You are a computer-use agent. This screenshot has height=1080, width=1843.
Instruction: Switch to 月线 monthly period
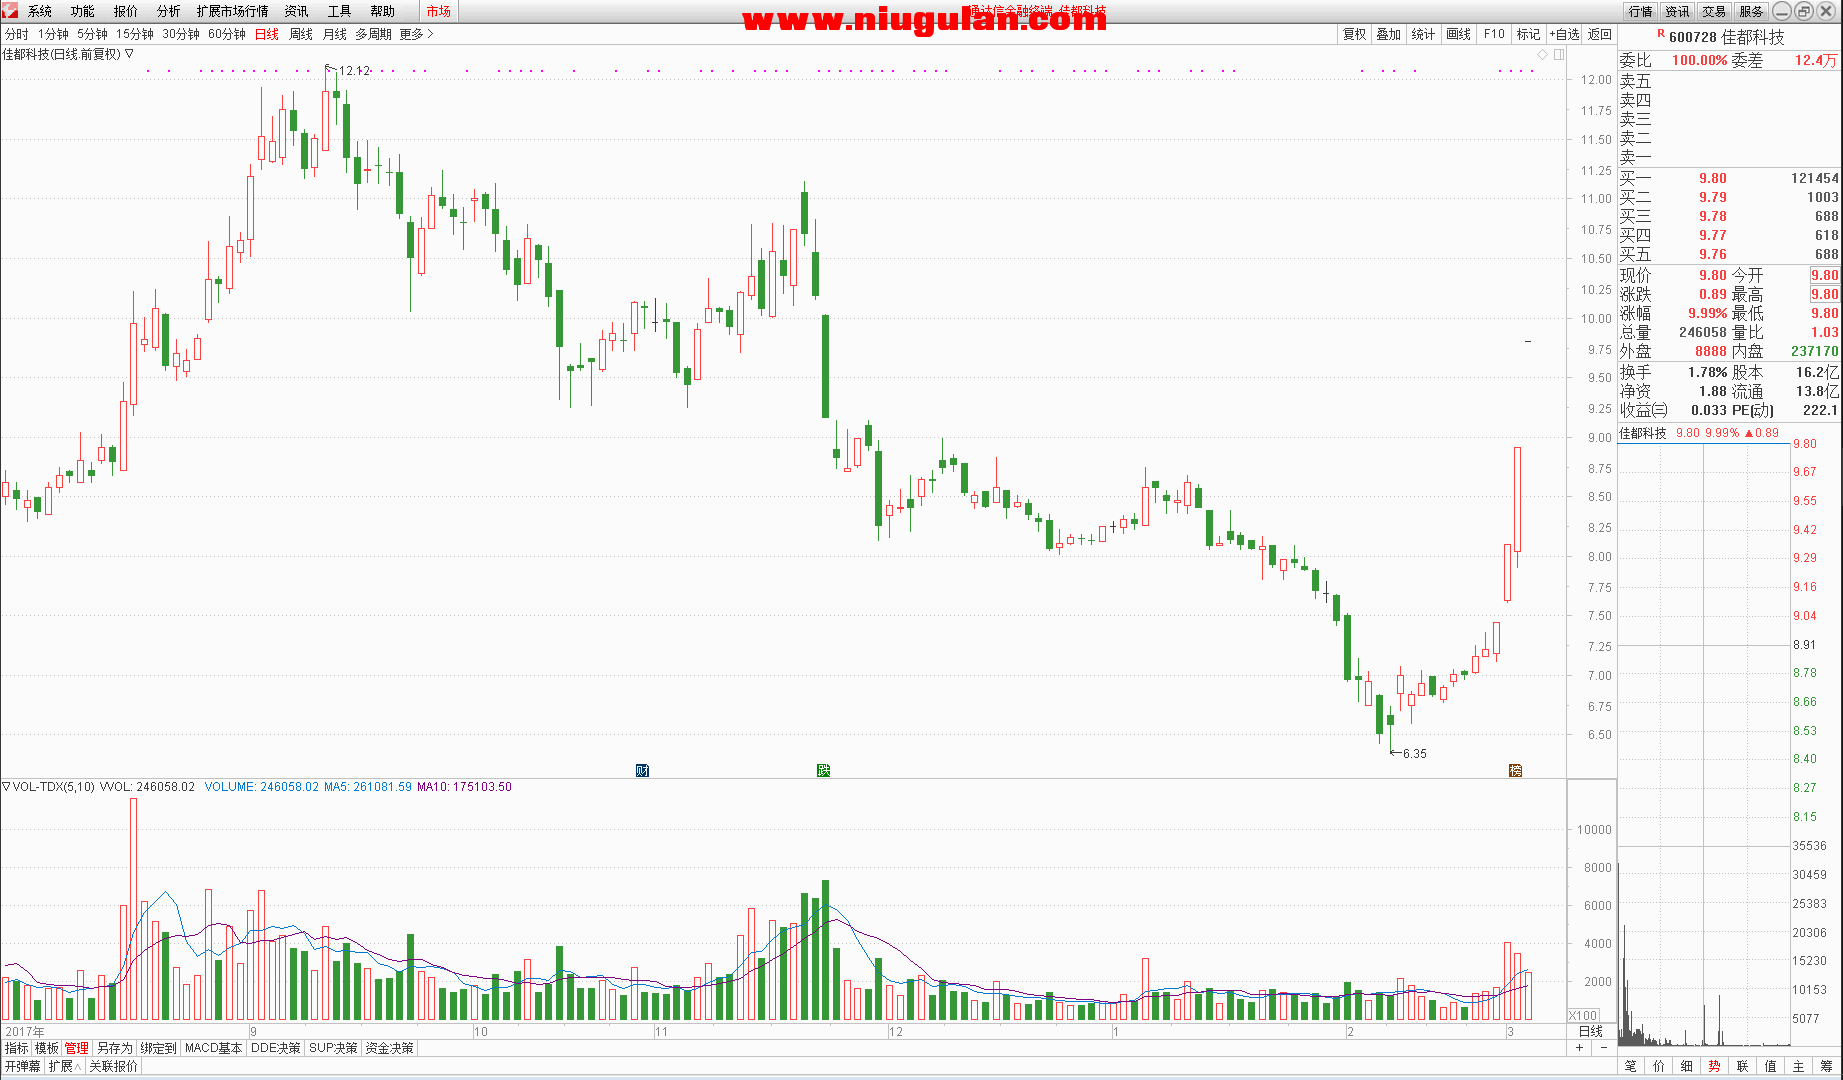(x=335, y=34)
